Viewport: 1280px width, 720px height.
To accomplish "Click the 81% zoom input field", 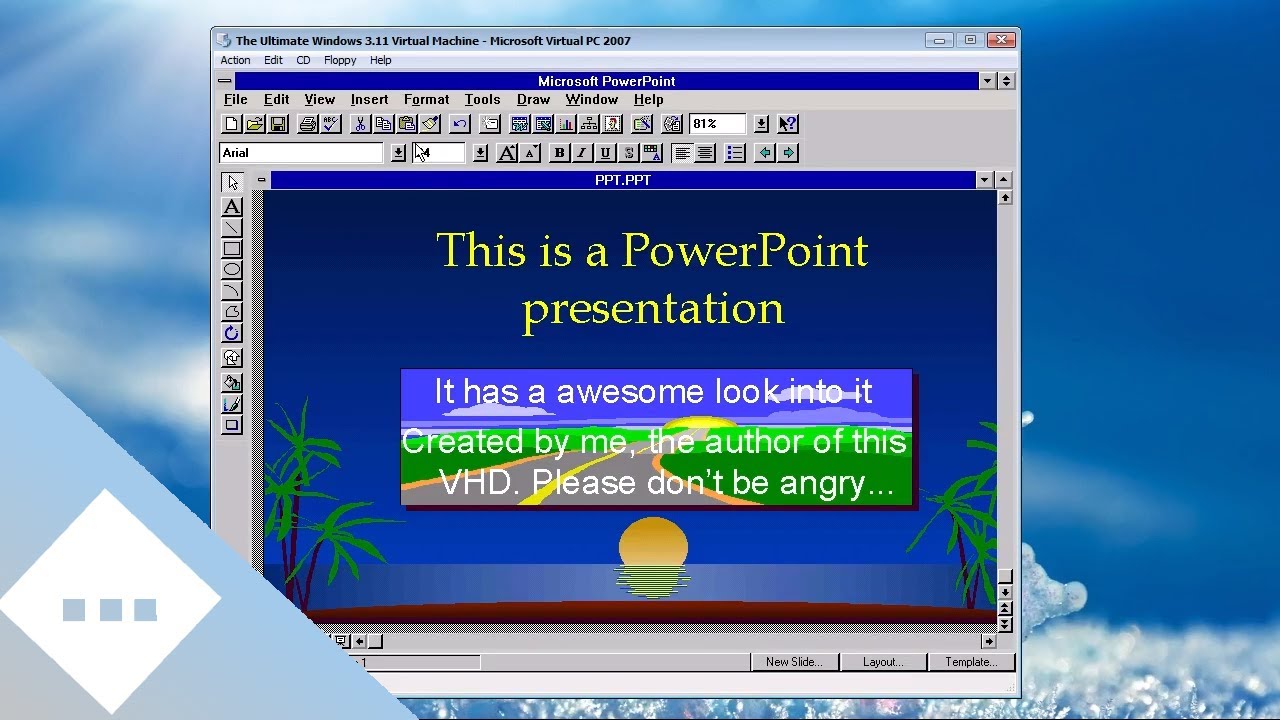I will 717,124.
